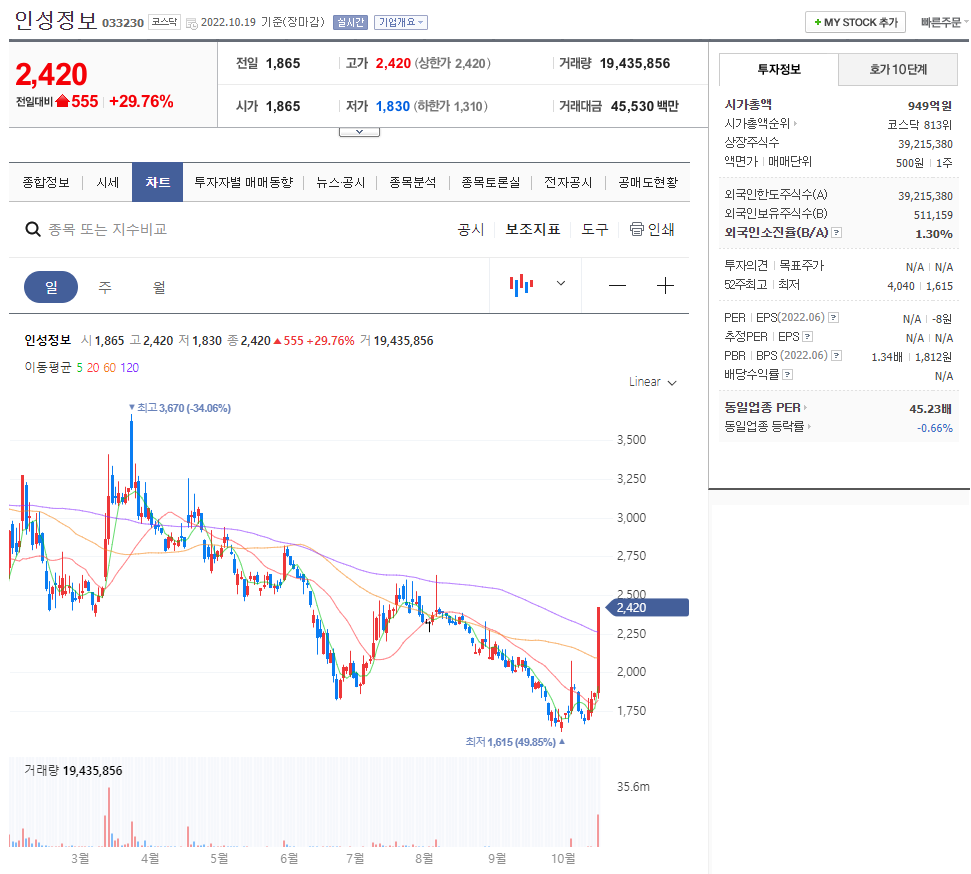Click the 코스닥 market badge
Screen dimensions: 971x874
point(164,22)
